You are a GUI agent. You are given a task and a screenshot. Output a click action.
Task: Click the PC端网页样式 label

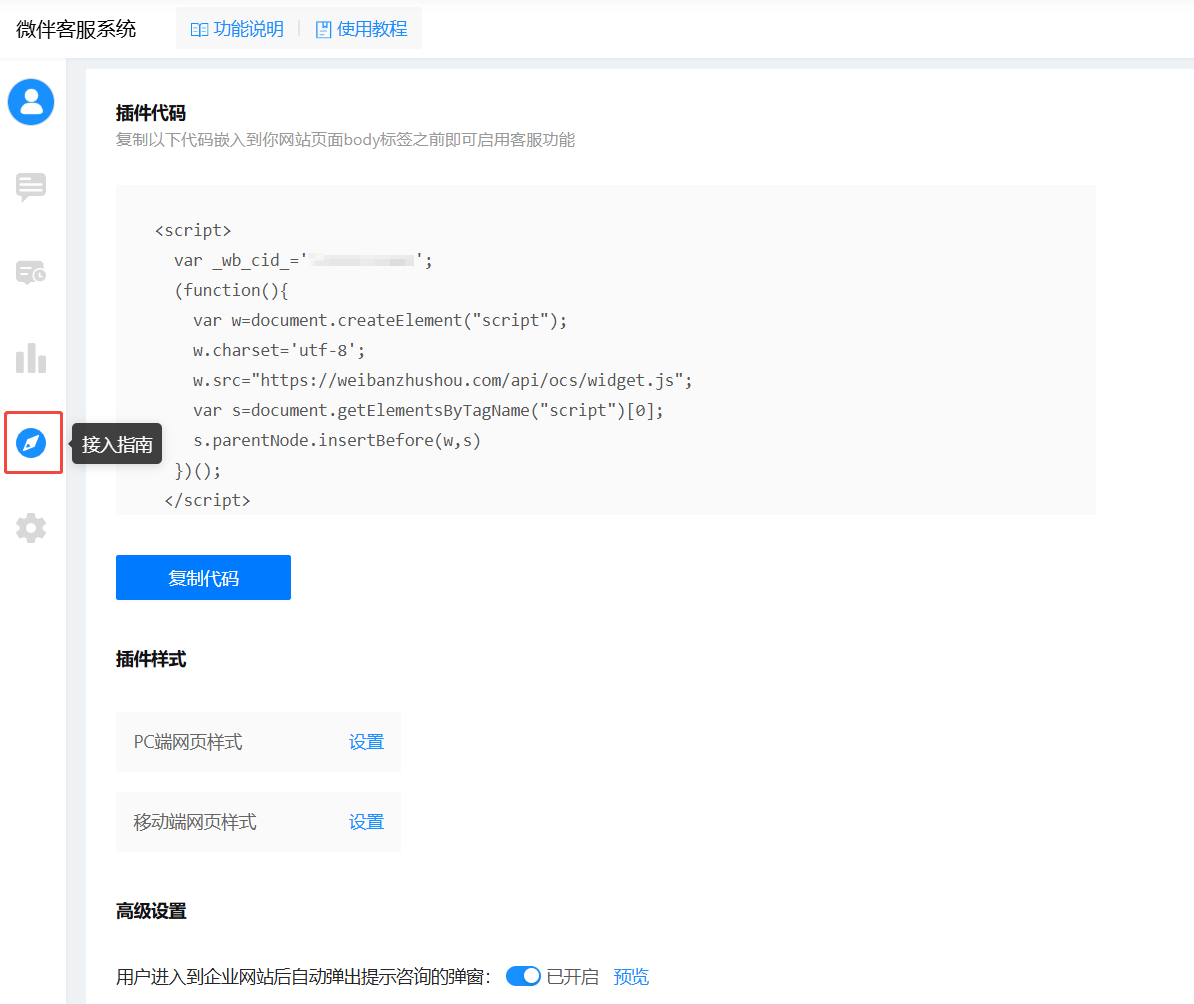pyautogui.click(x=188, y=742)
